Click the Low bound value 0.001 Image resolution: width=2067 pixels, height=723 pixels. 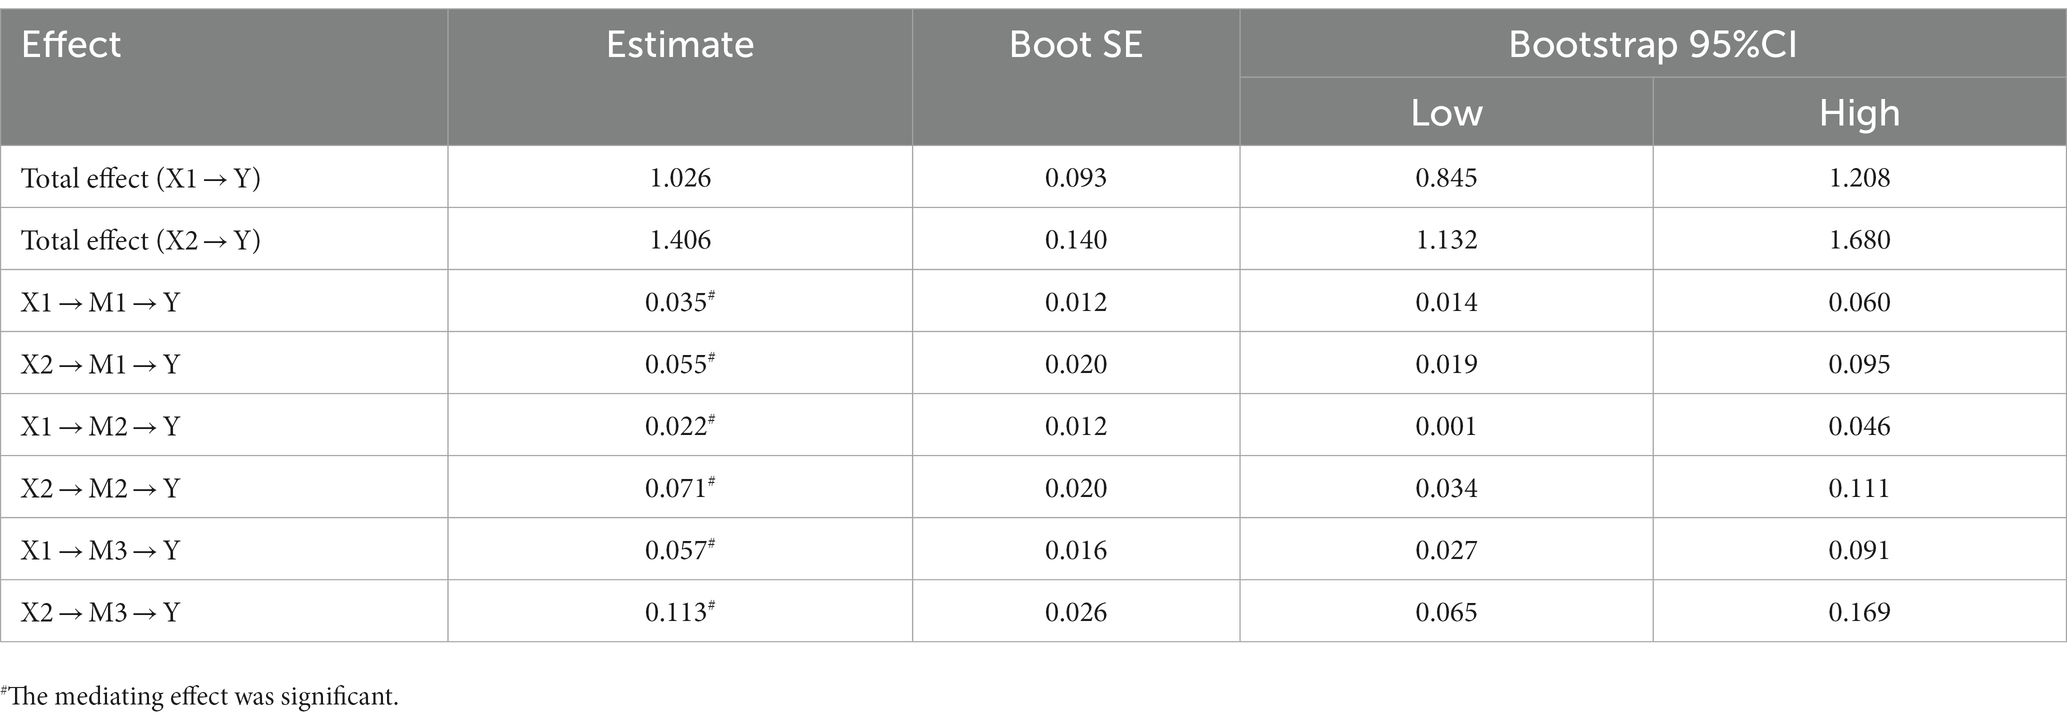[x=1446, y=426]
